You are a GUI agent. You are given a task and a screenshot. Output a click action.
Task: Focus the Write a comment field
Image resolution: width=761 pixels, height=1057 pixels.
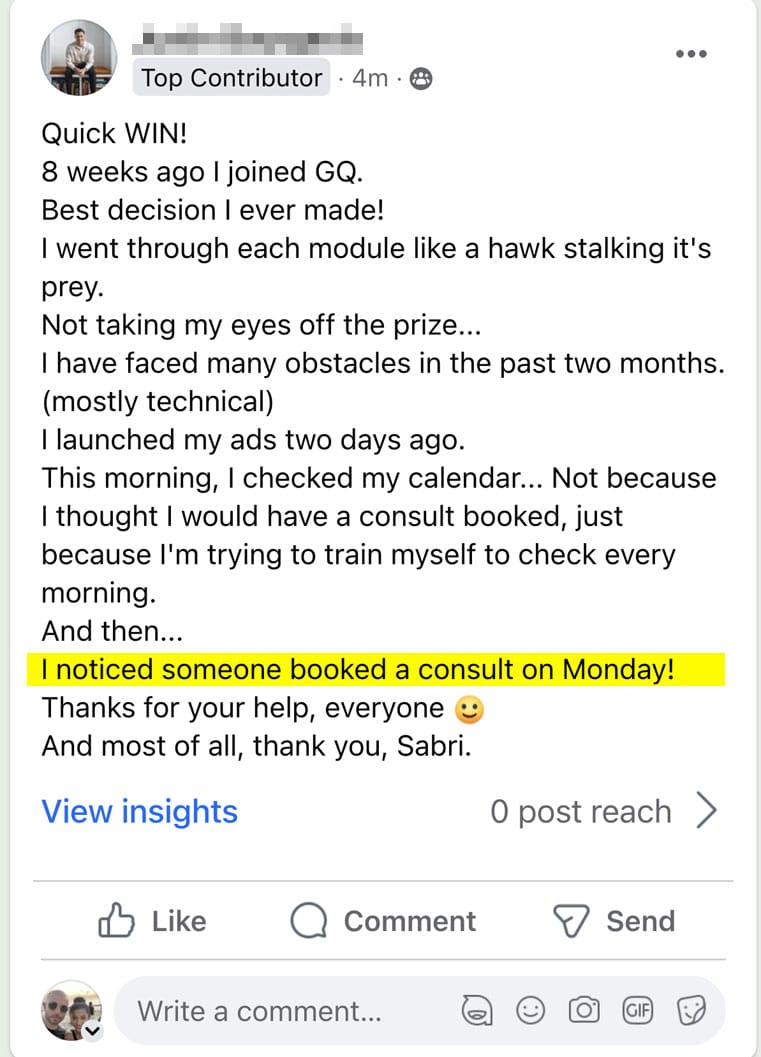click(290, 1011)
